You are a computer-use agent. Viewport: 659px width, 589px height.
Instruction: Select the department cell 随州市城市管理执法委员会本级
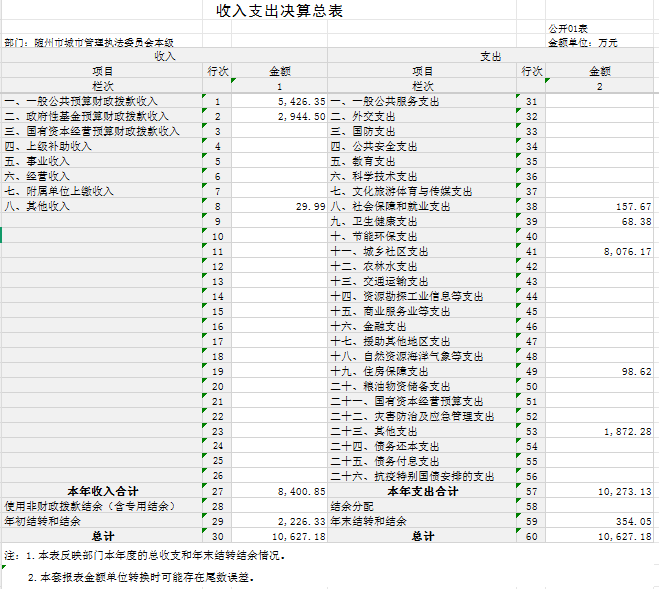[x=90, y=43]
